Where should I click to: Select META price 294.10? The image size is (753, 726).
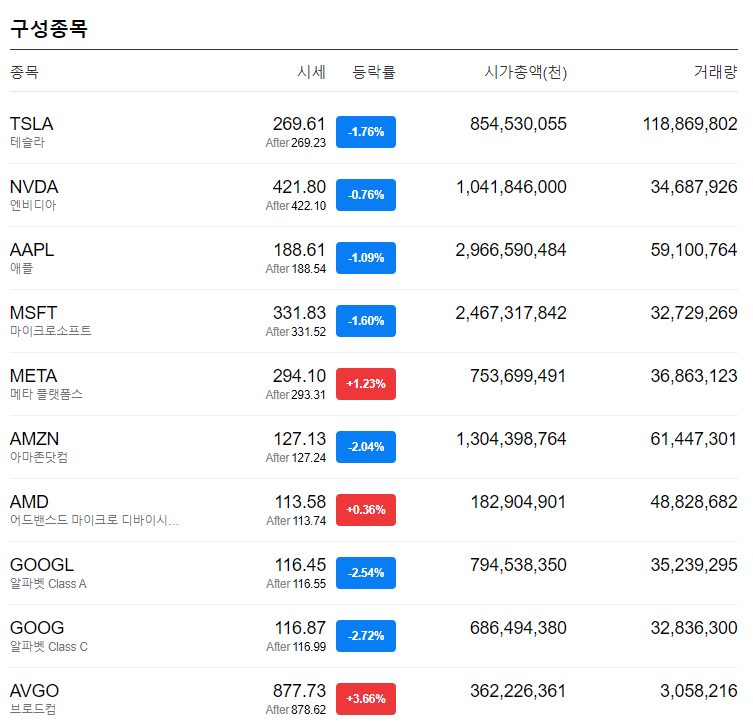tap(299, 375)
